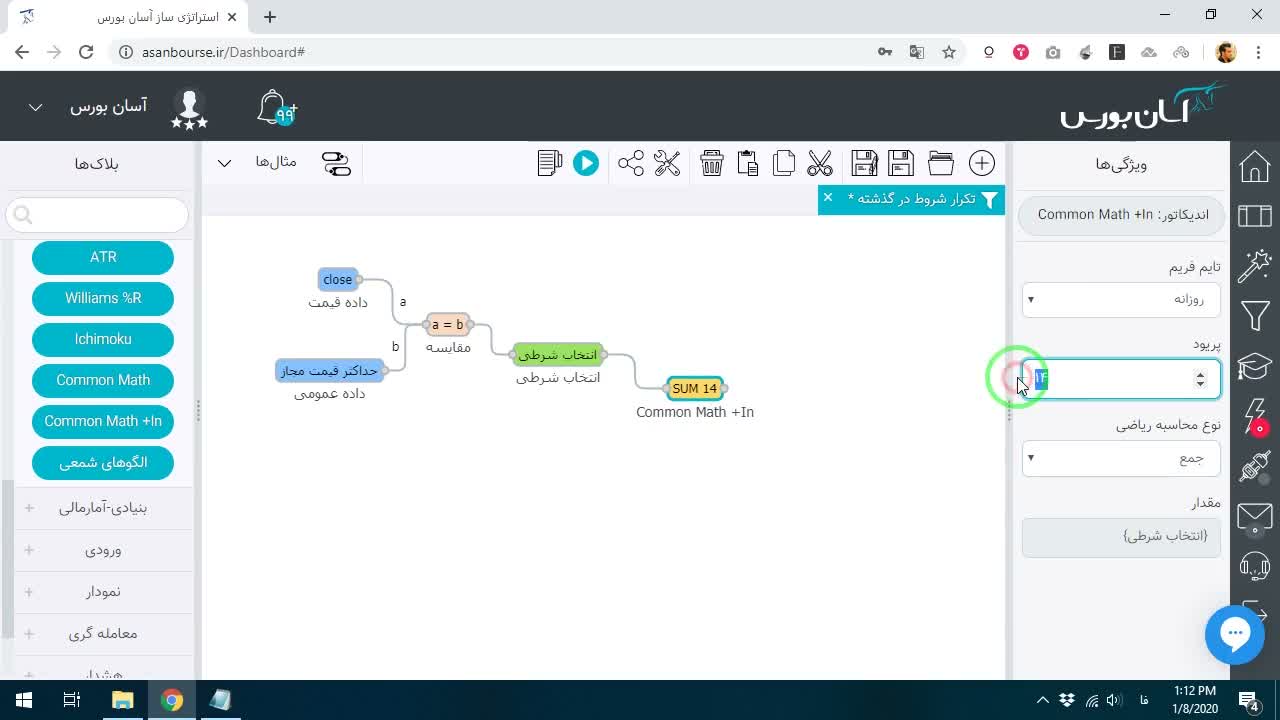Open the نوع محاسبه ریاضی dropdown
The width and height of the screenshot is (1280, 720).
1121,458
